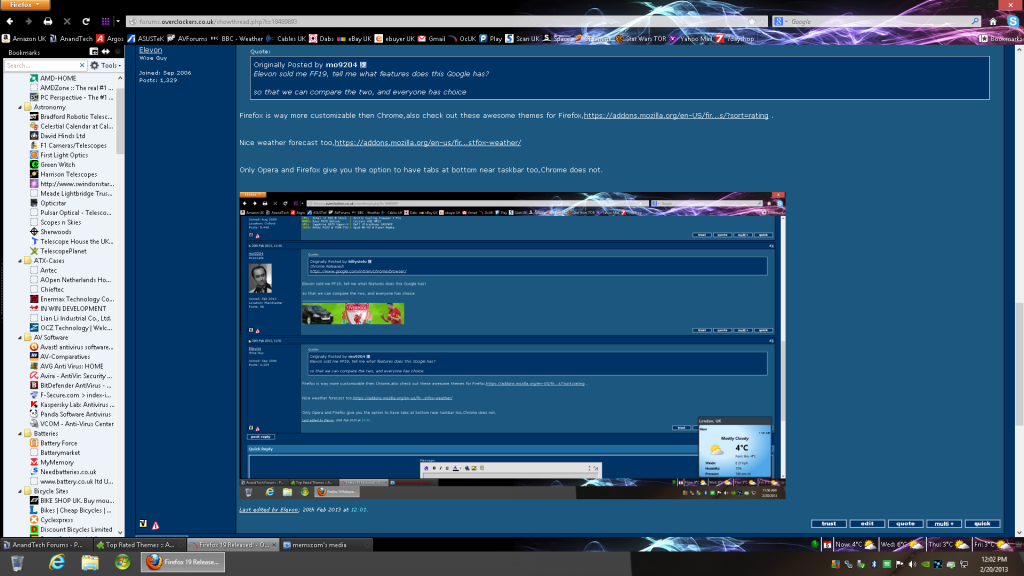
Task: Open MyMemory bookmark
Action: [52, 462]
